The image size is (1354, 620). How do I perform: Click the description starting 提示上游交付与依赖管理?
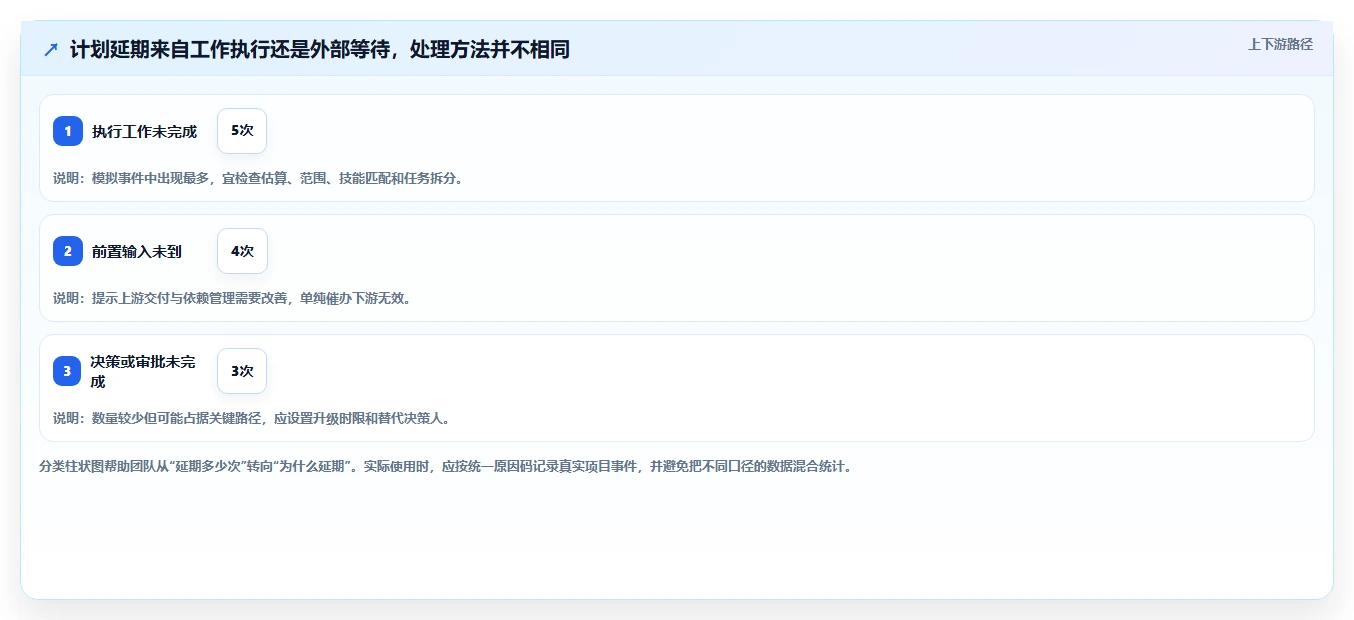(232, 298)
